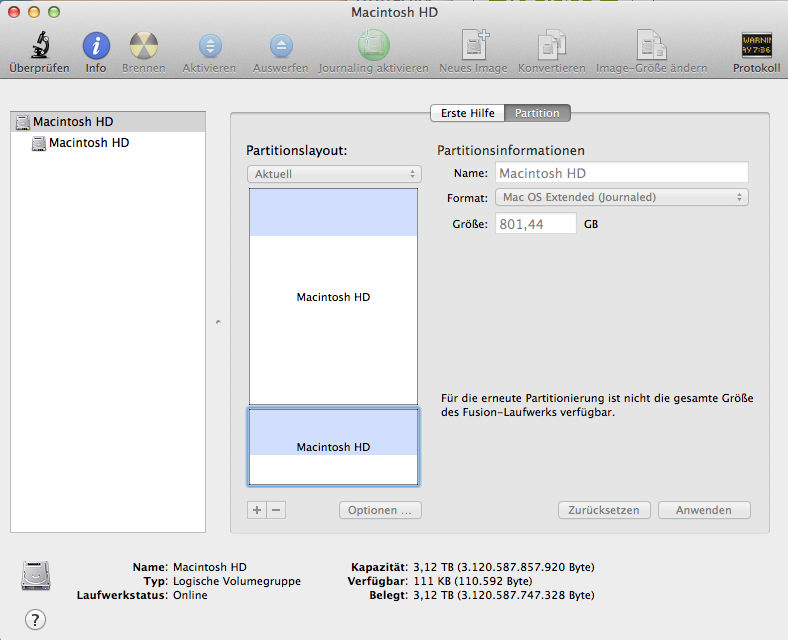Click the Typ value Logische Volumegruppe
Image resolution: width=788 pixels, height=640 pixels.
point(237,581)
